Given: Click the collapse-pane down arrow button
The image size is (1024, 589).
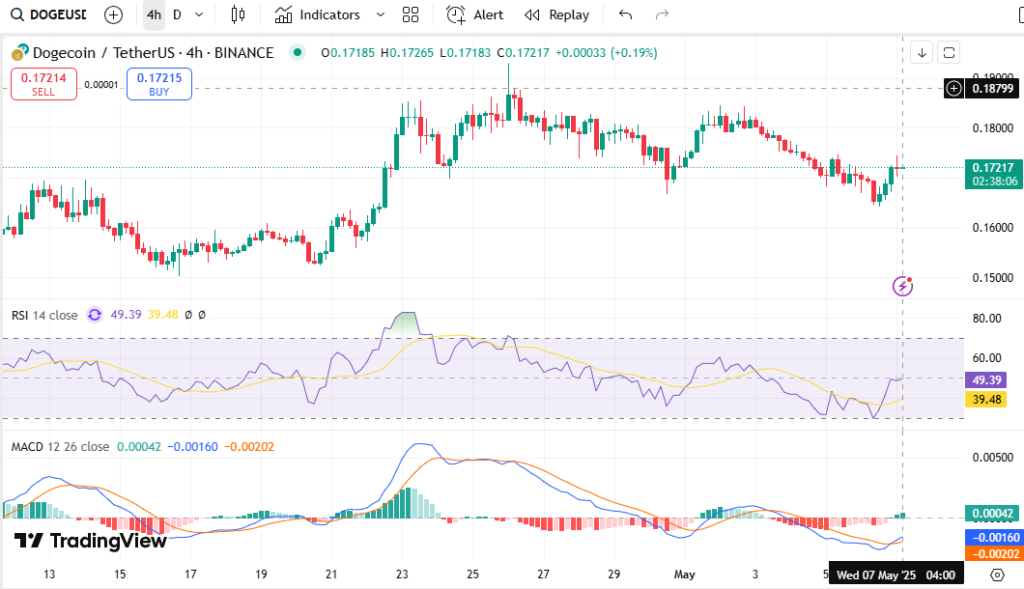Looking at the screenshot, I should [921, 52].
